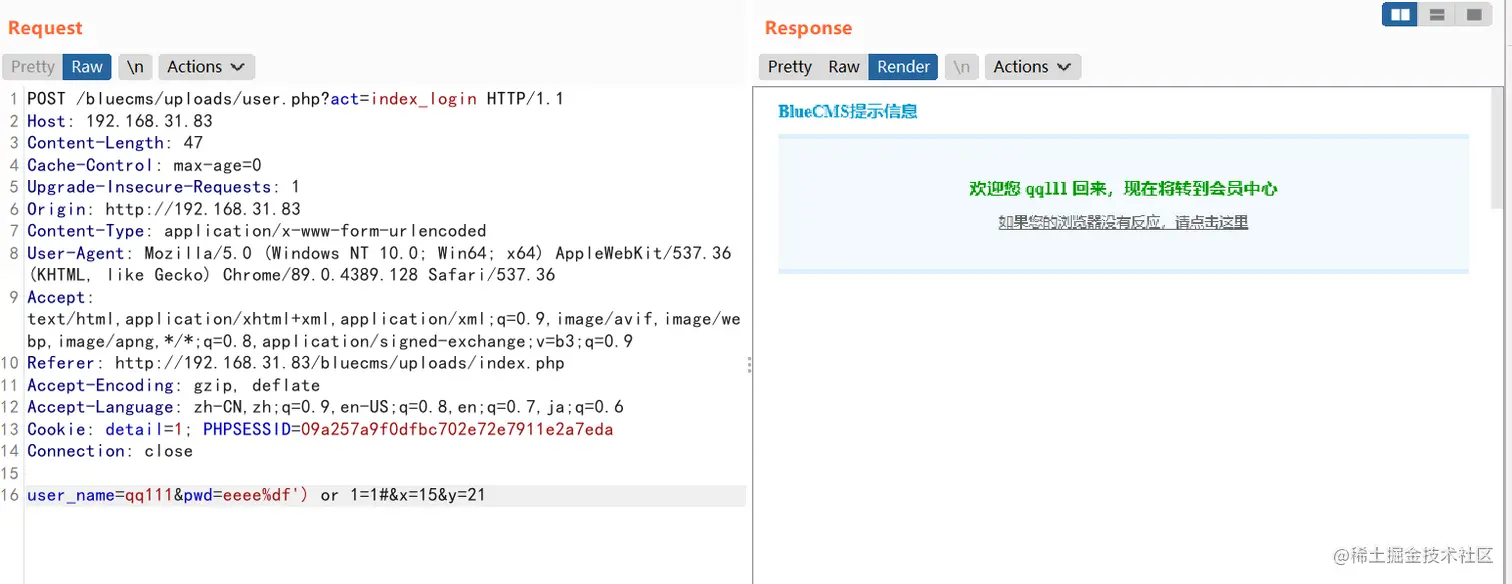The image size is (1512, 584).
Task: Select the Raw tab in Response panel
Action: point(844,67)
